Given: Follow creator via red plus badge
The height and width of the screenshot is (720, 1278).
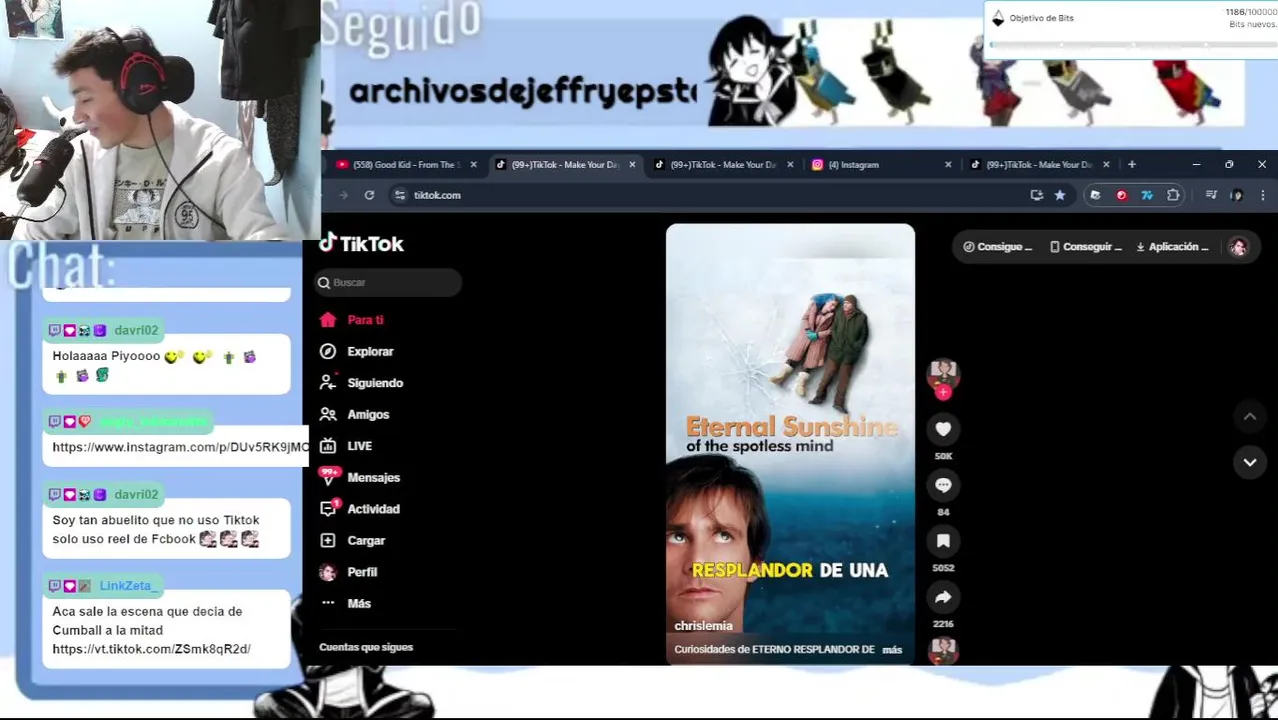Looking at the screenshot, I should pos(943,392).
